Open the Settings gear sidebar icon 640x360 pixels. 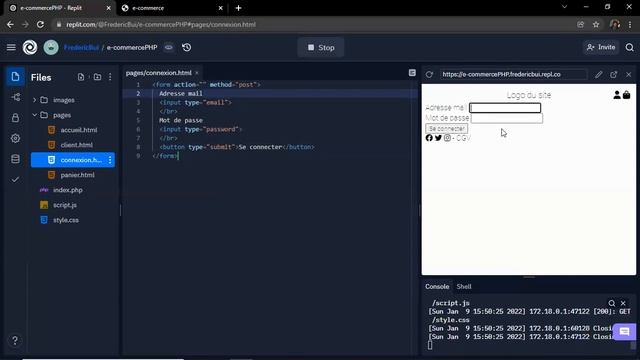point(15,138)
